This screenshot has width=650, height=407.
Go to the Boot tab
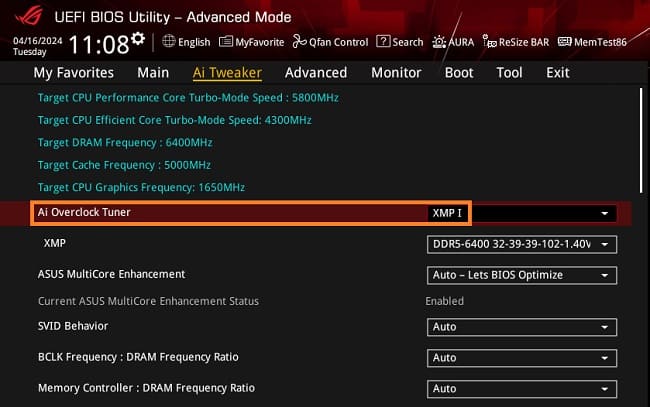[459, 73]
